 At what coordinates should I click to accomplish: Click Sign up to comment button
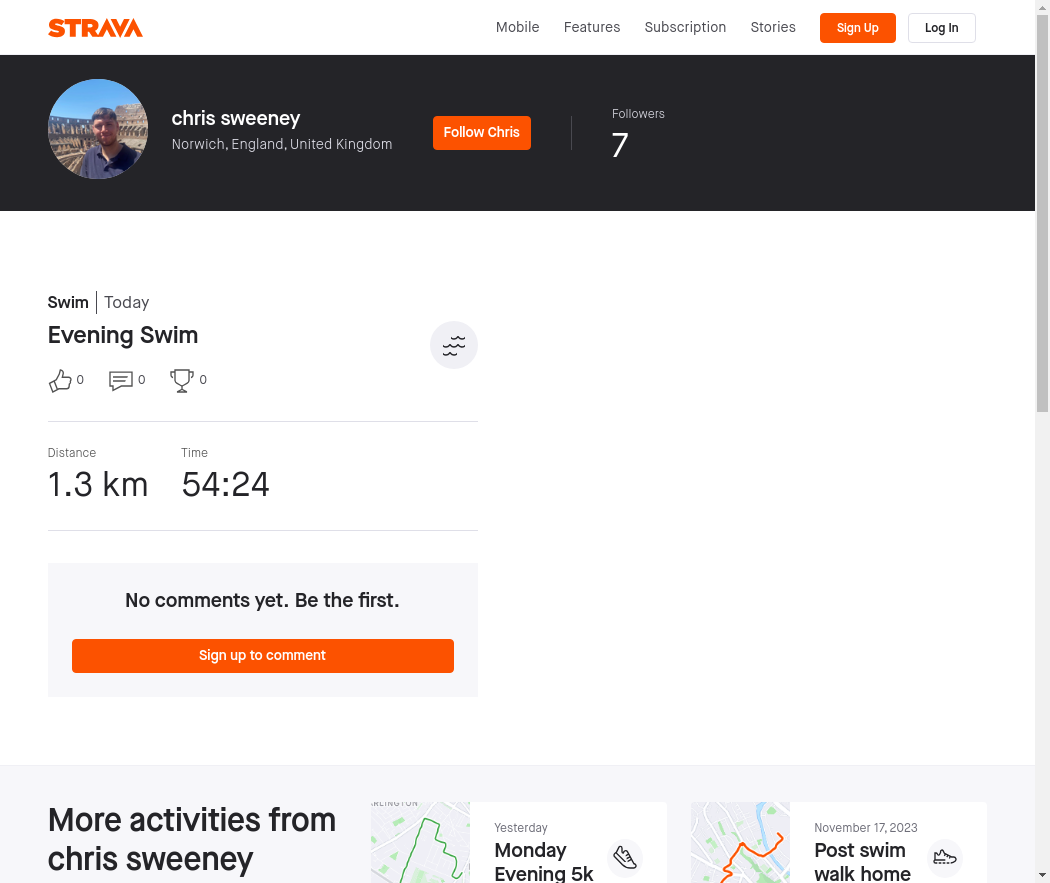pyautogui.click(x=262, y=655)
